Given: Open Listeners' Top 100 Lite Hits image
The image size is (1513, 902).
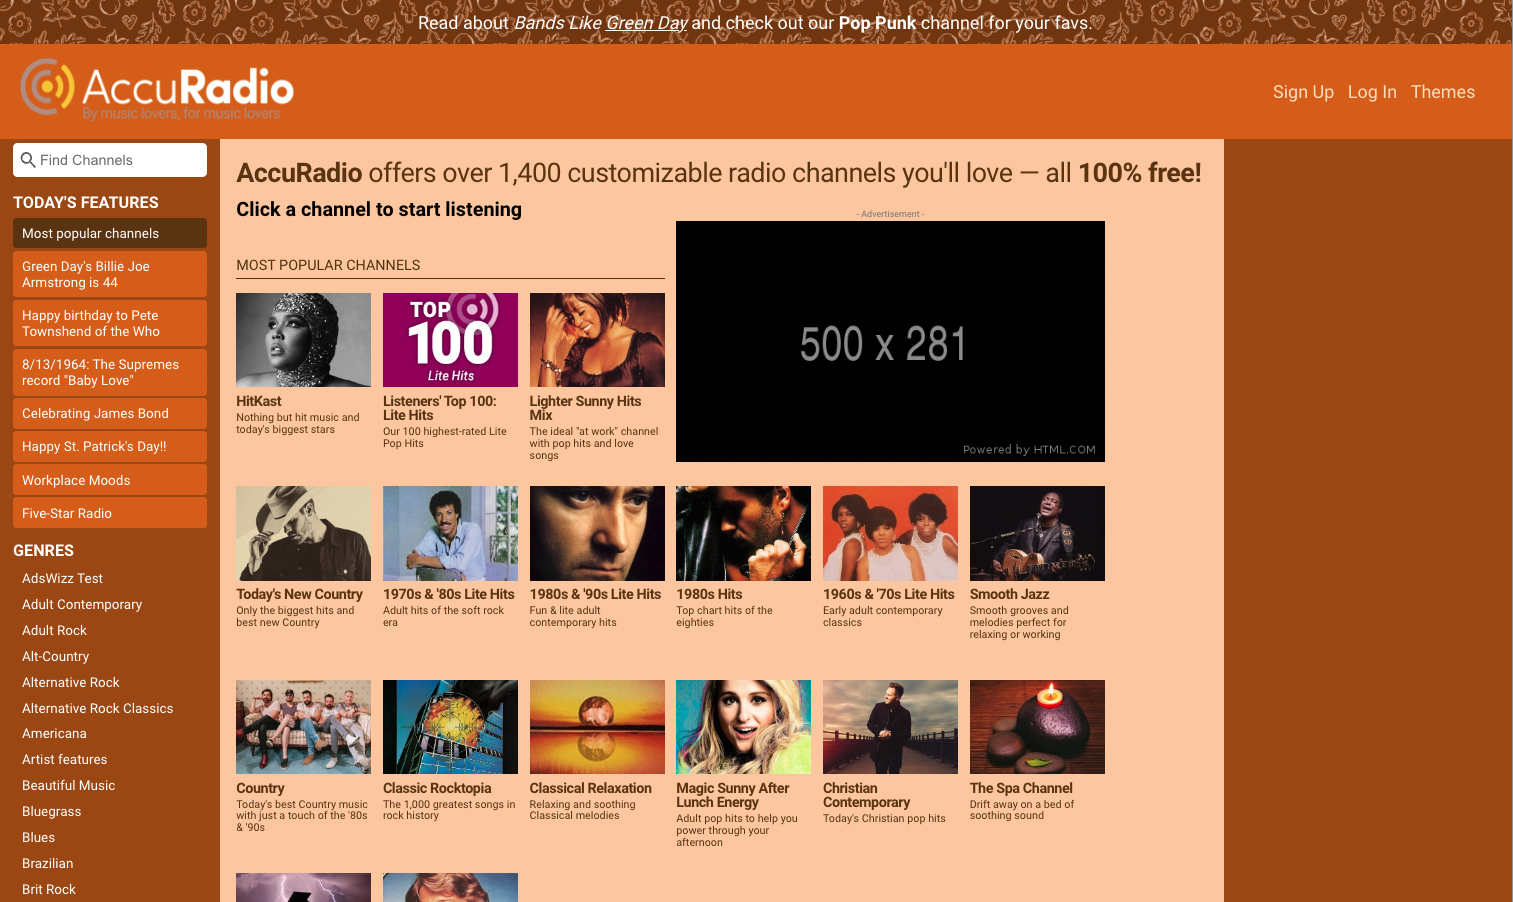Looking at the screenshot, I should point(450,340).
